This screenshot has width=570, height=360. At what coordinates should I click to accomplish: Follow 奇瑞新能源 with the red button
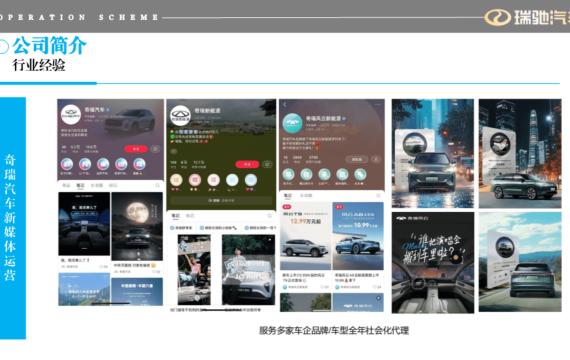point(247,164)
